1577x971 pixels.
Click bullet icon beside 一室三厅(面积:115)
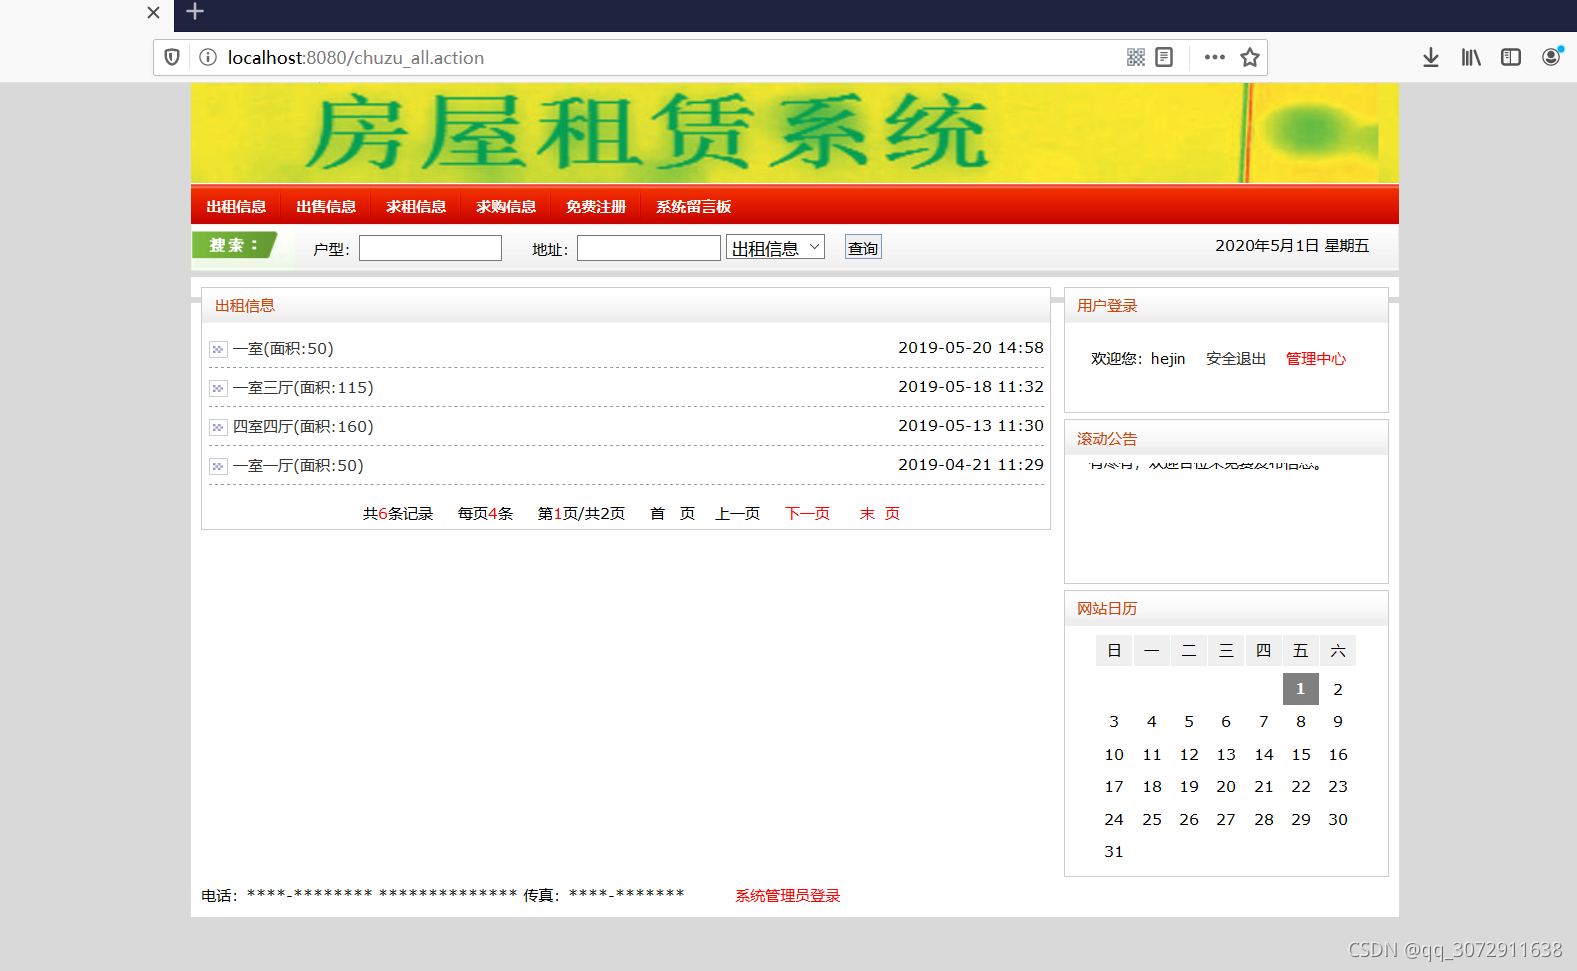click(218, 388)
